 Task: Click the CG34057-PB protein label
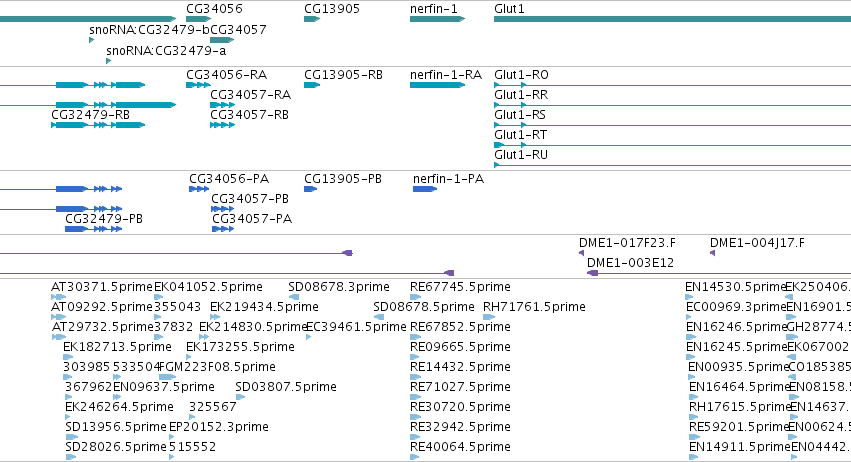(250, 199)
